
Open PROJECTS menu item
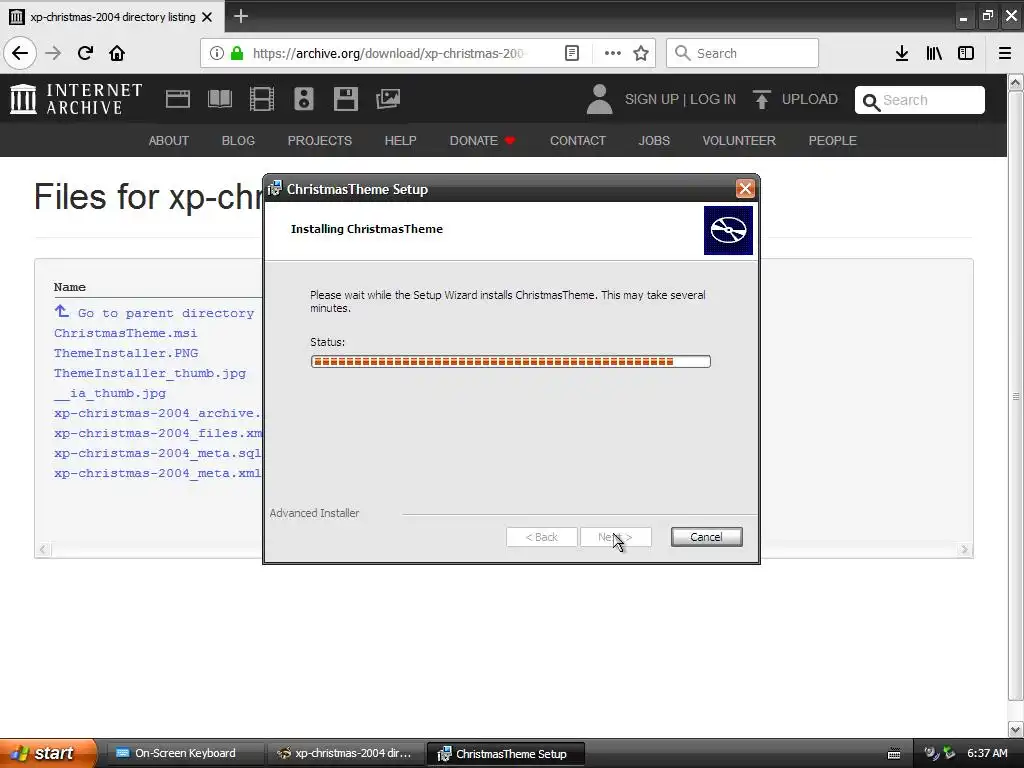click(x=320, y=140)
